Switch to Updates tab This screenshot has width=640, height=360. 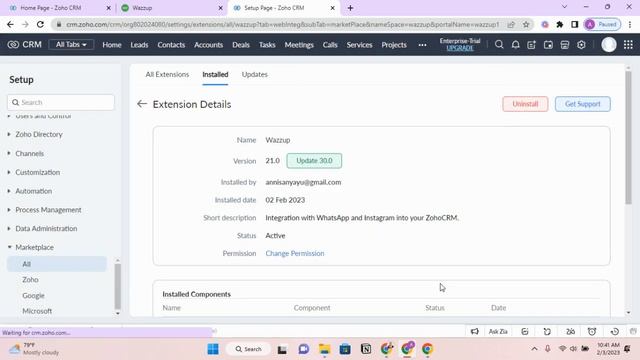coord(255,74)
